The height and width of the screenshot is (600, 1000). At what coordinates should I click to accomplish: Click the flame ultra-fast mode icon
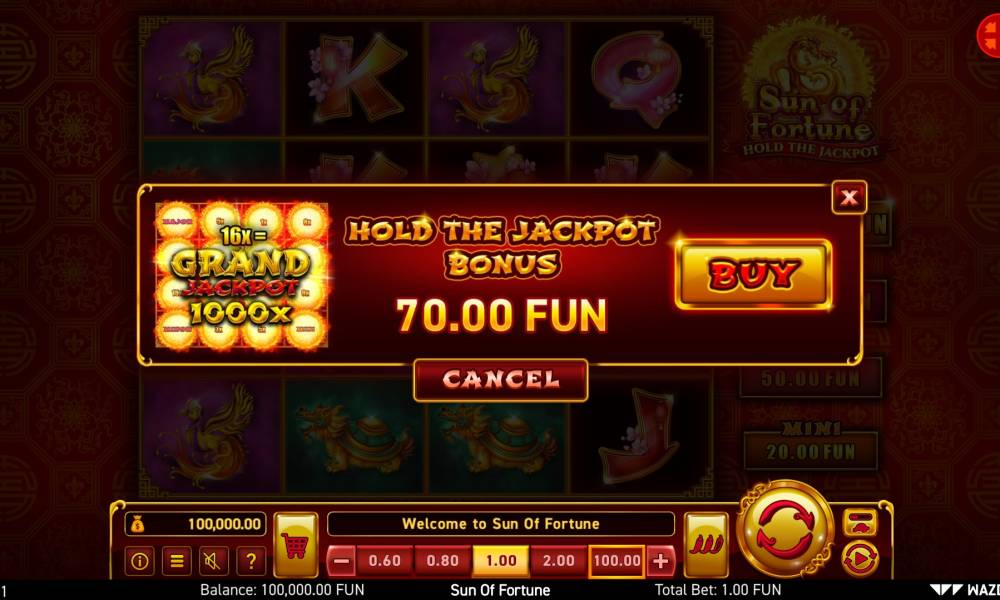tap(706, 545)
